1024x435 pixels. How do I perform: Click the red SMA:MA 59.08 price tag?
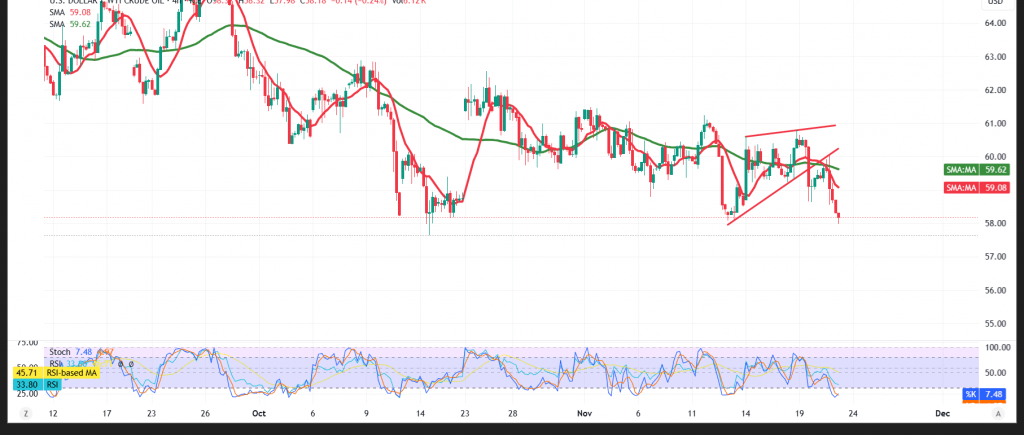click(982, 187)
